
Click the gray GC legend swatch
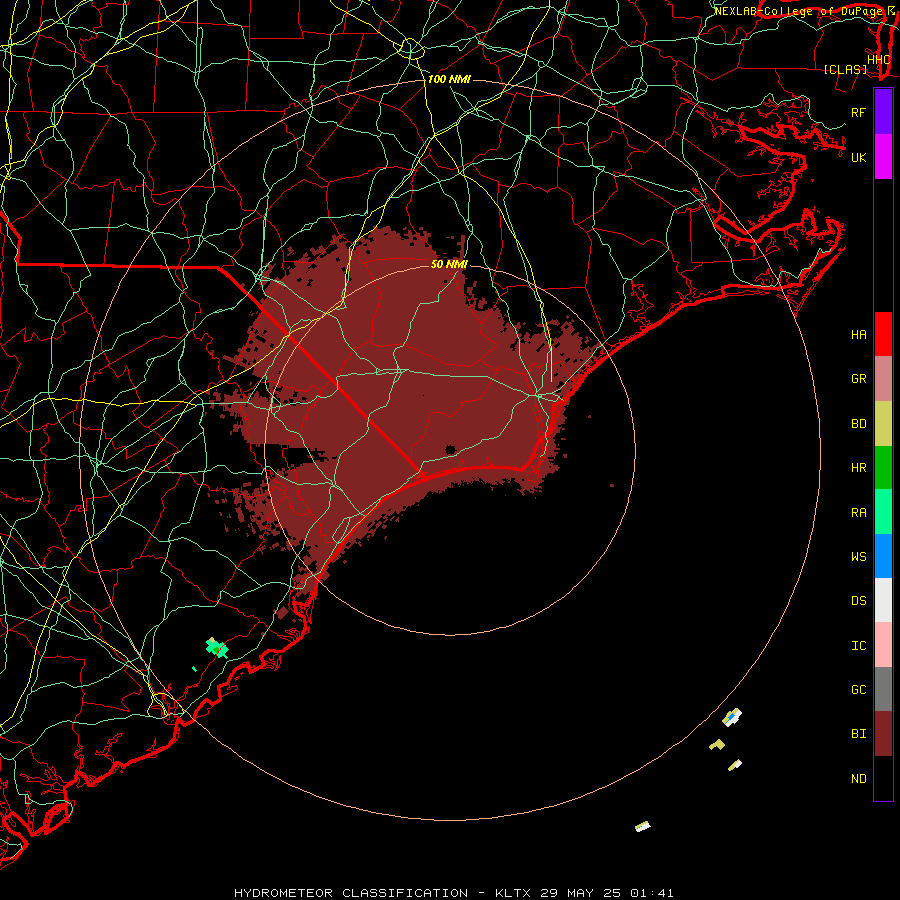point(883,689)
